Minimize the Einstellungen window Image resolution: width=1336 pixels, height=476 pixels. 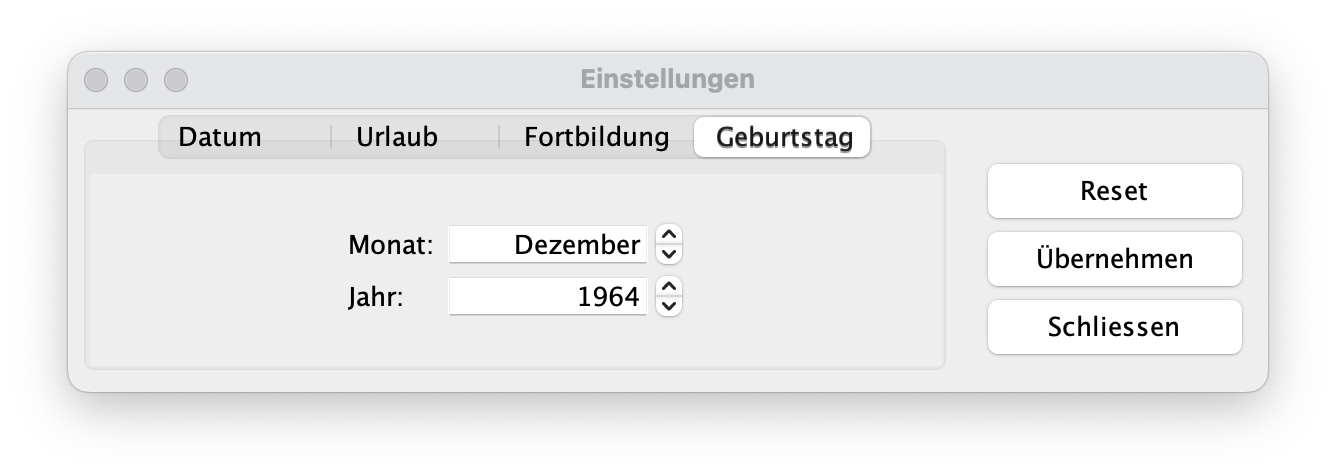click(x=136, y=79)
